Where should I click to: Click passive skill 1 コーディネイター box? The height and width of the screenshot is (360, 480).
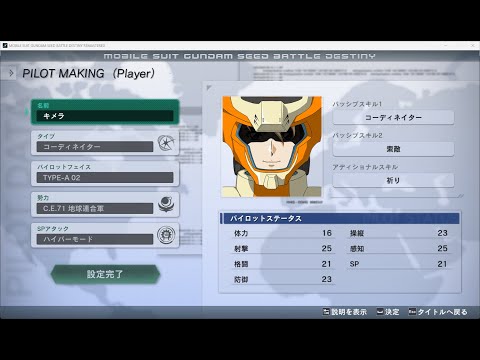click(393, 117)
